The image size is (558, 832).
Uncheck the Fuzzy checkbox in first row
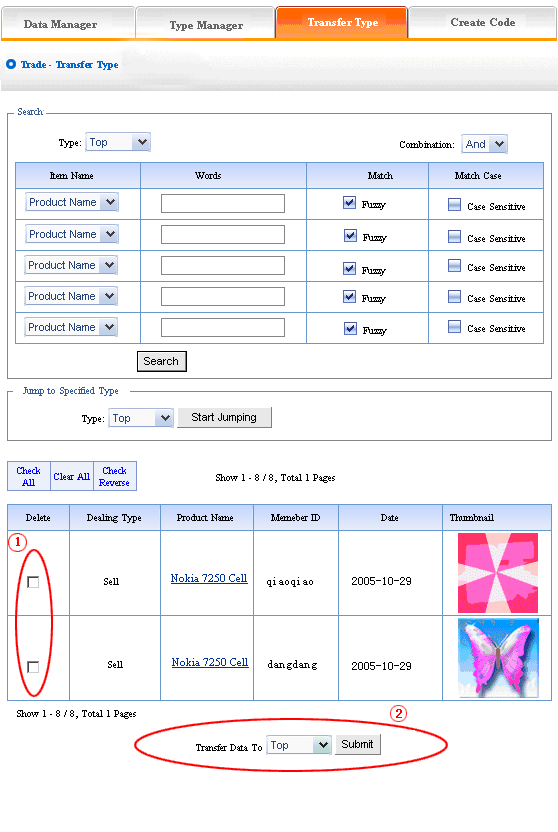pos(349,202)
